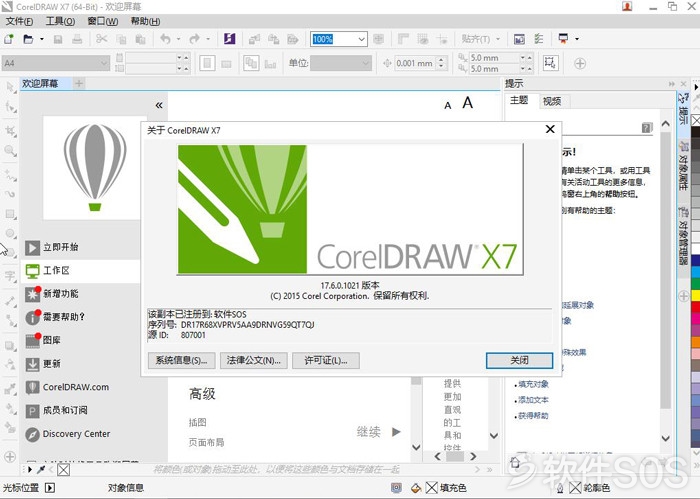Expand the Open folder dropdown arrow
700x499 pixels.
[42, 39]
